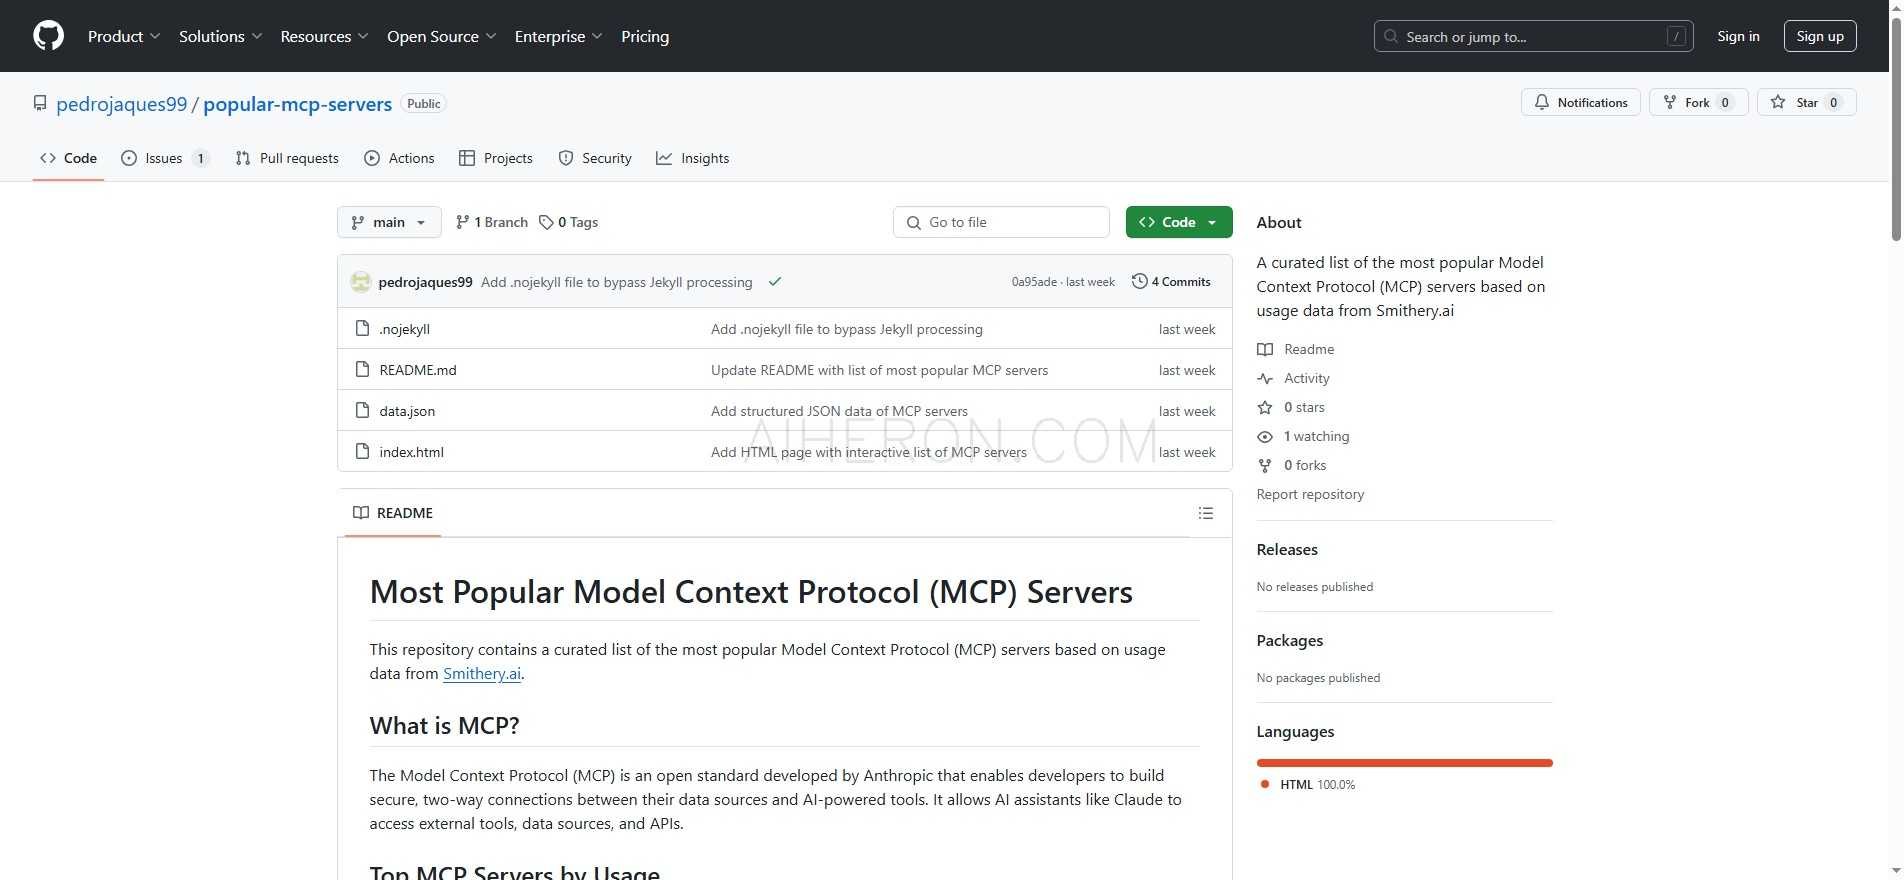
Task: Open the Releases section heading link
Action: [1287, 549]
